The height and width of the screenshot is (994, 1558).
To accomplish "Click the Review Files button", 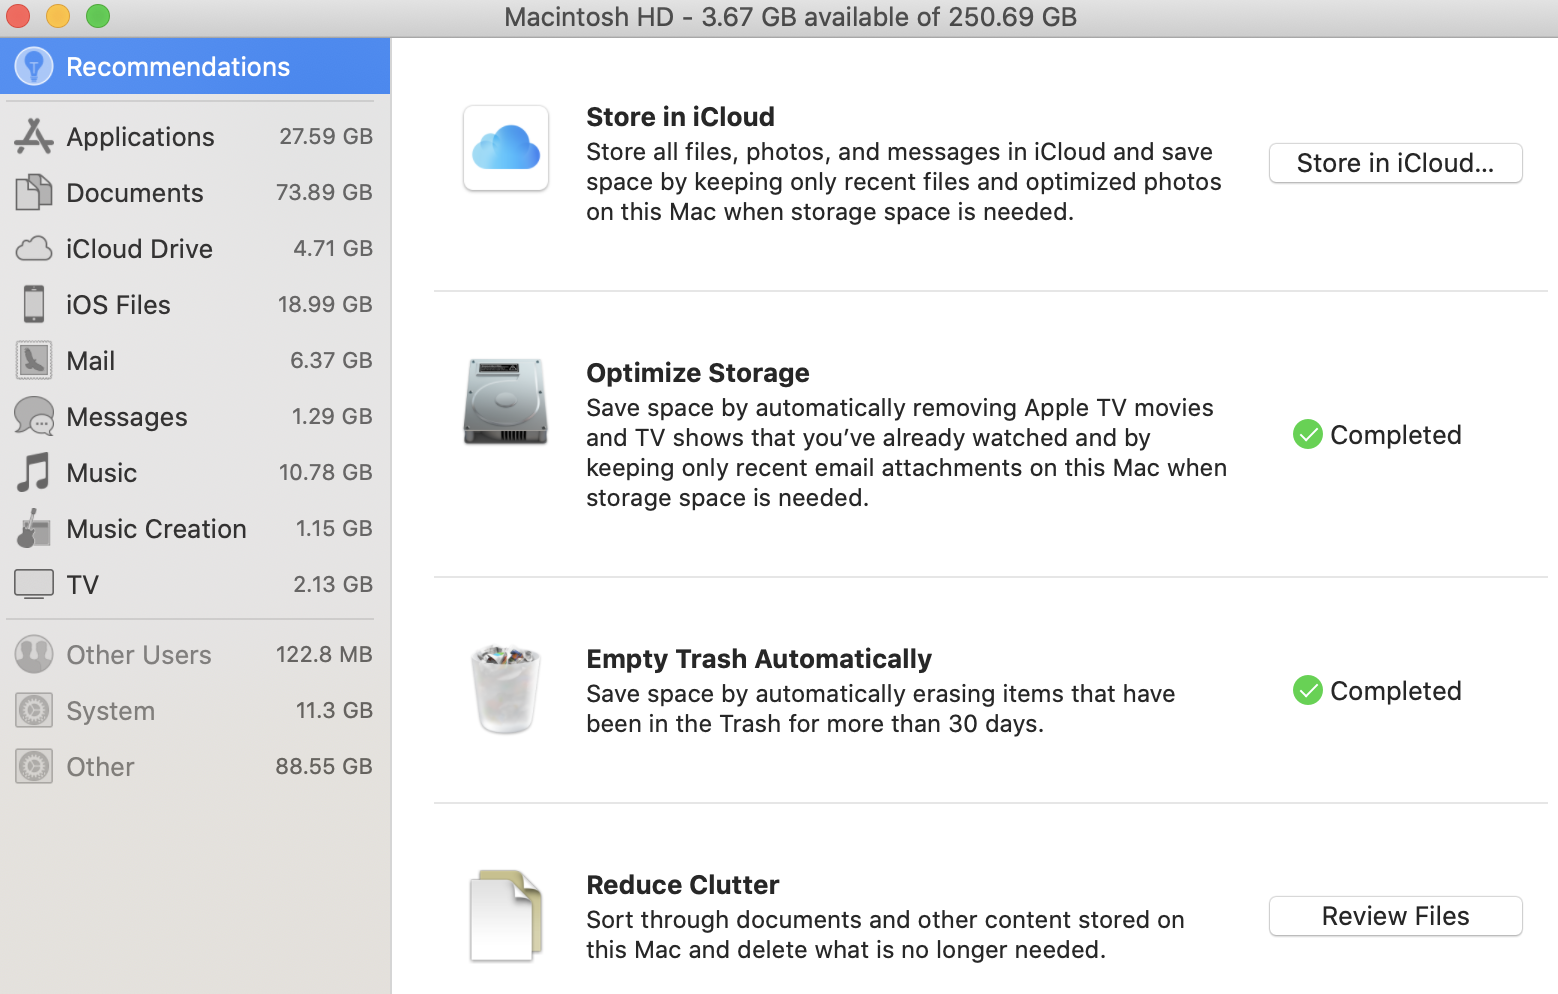I will (x=1396, y=916).
